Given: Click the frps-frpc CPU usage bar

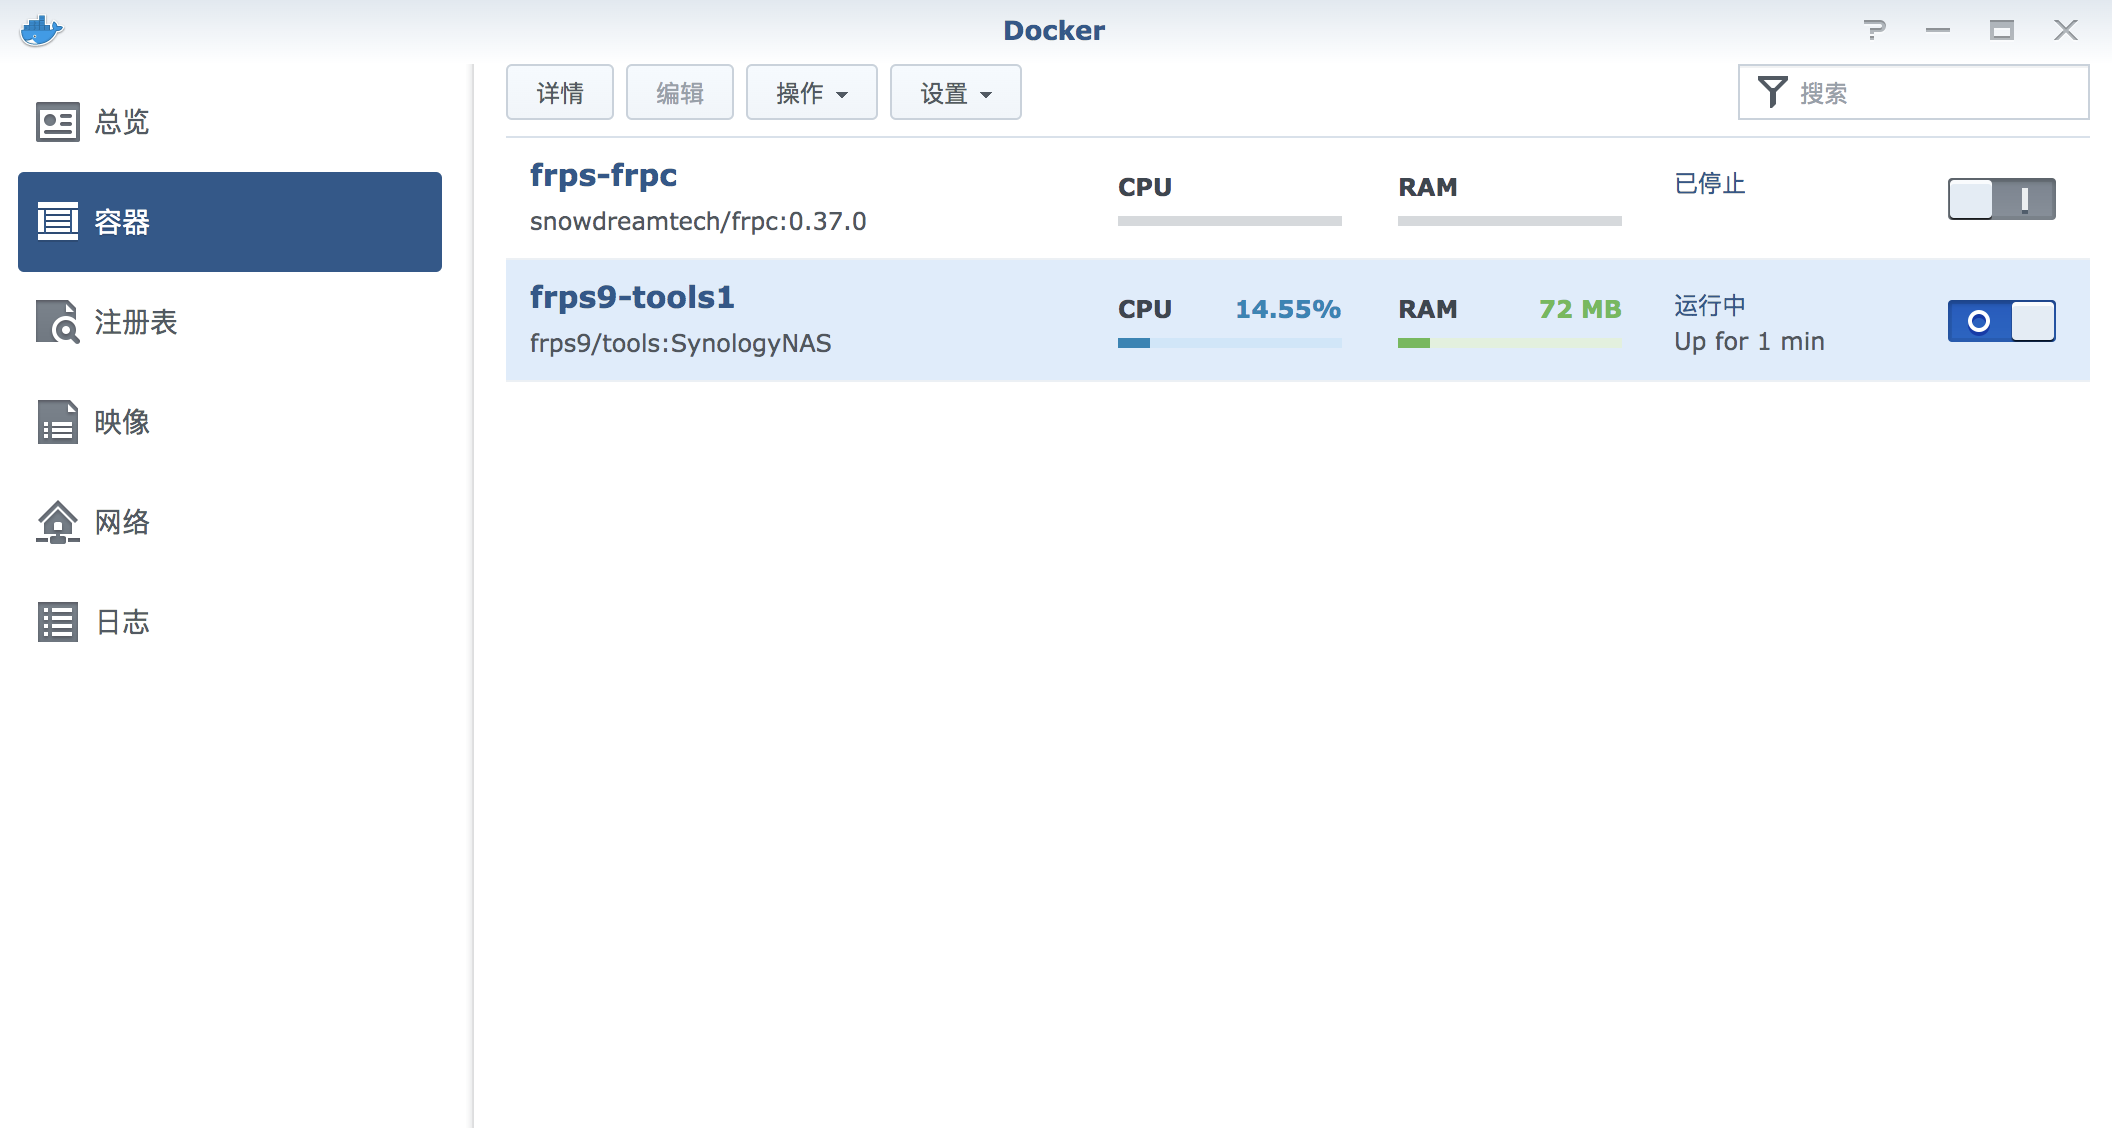Looking at the screenshot, I should (1230, 221).
